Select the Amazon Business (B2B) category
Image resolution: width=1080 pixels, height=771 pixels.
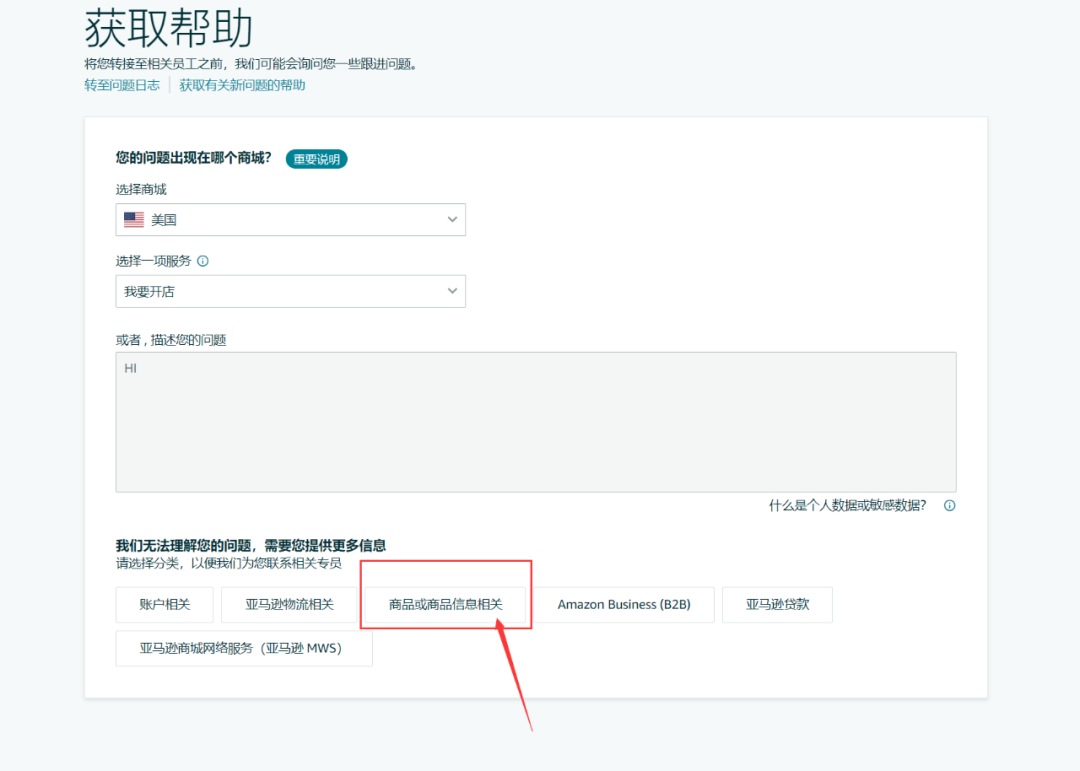(625, 604)
